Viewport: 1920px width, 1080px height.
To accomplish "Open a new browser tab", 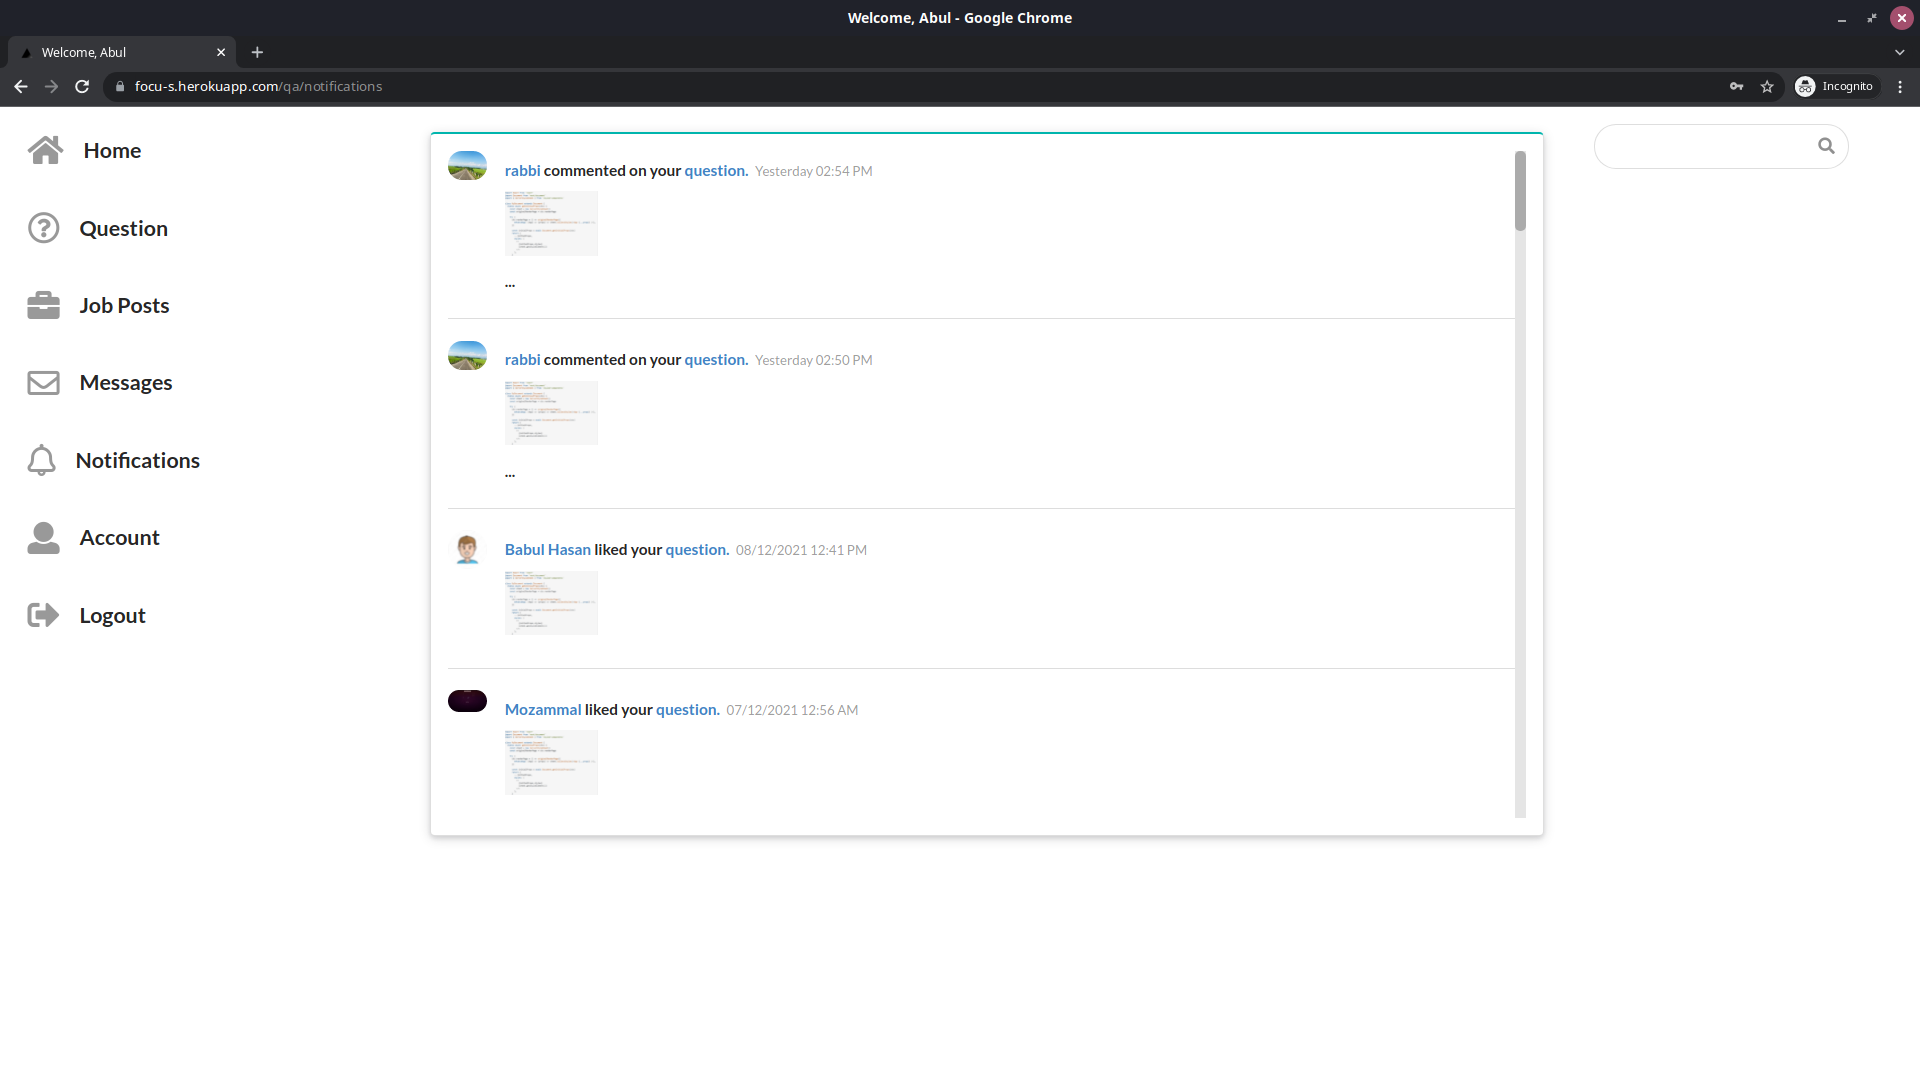I will pos(257,52).
